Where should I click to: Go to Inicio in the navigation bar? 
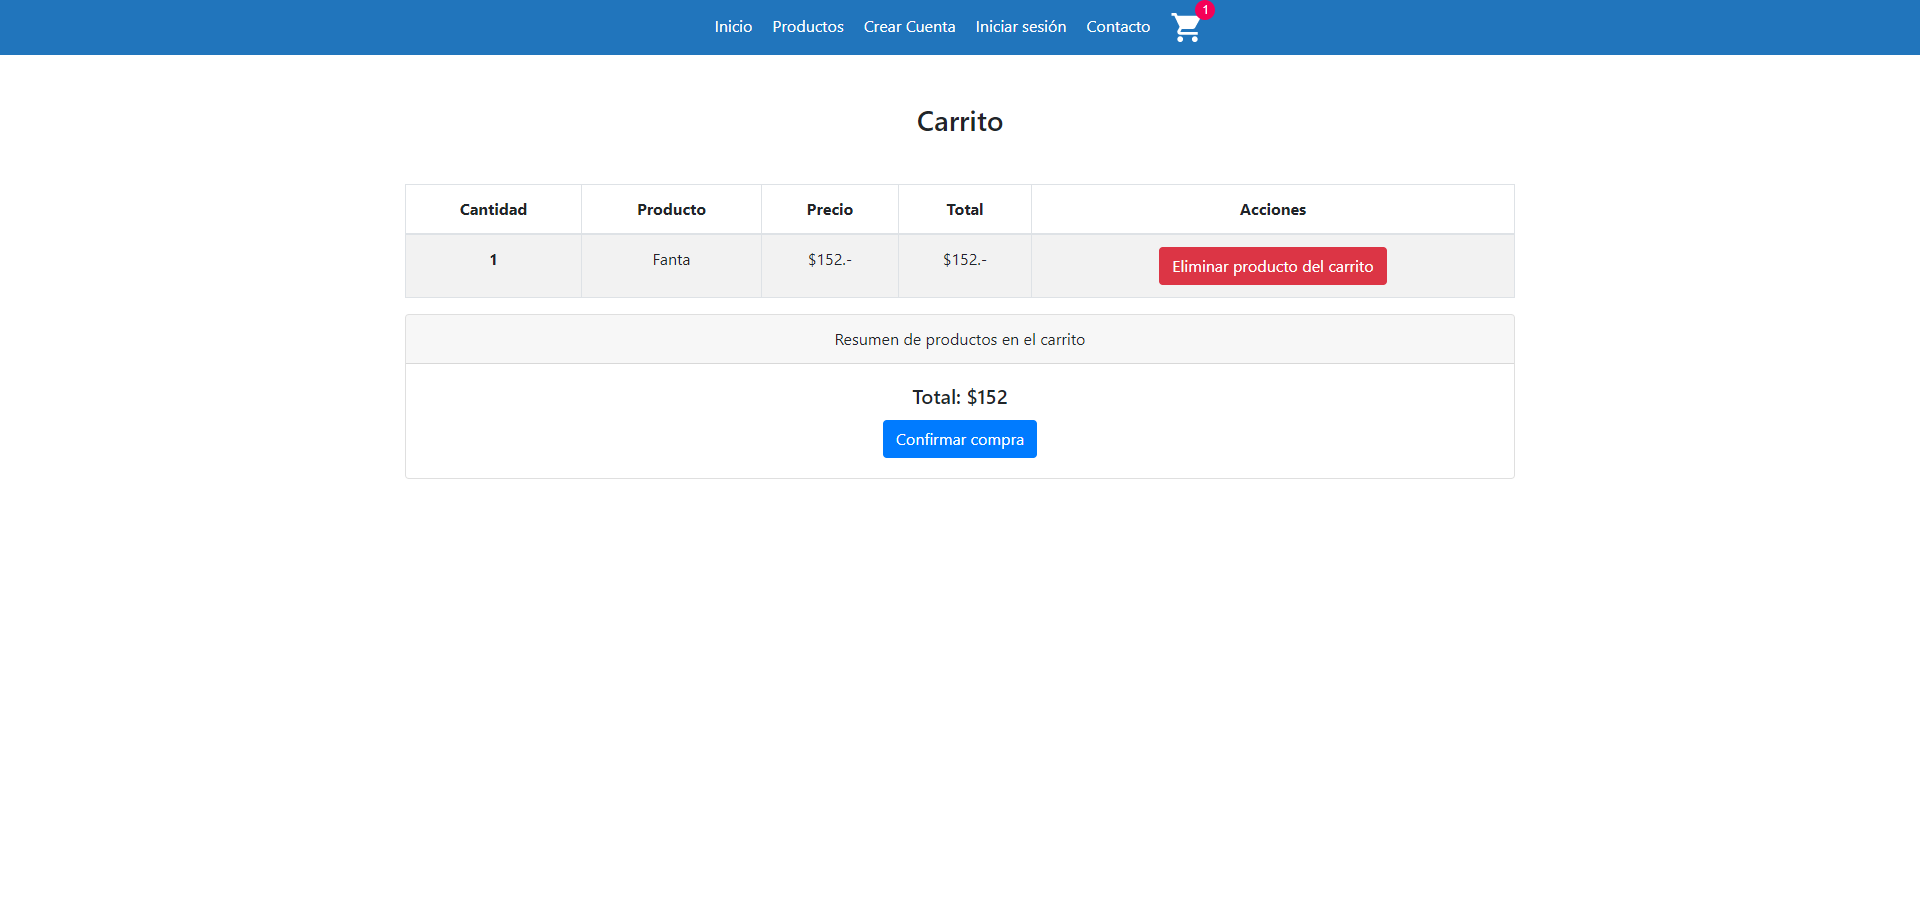(x=733, y=26)
